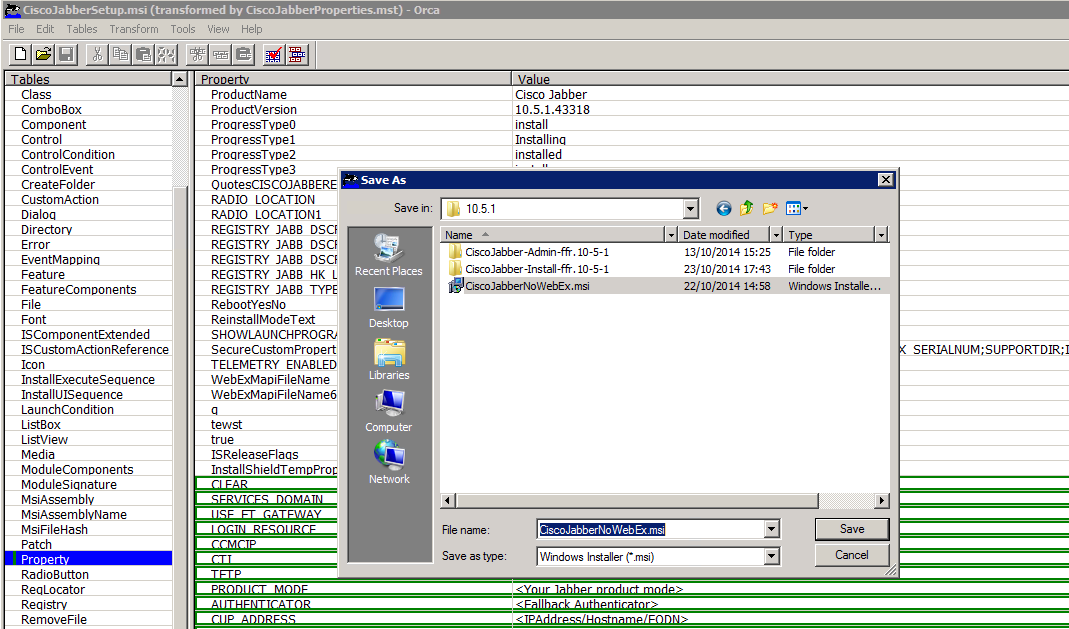Click the Paste Row toolbar icon
This screenshot has width=1069, height=629.
pyautogui.click(x=243, y=55)
